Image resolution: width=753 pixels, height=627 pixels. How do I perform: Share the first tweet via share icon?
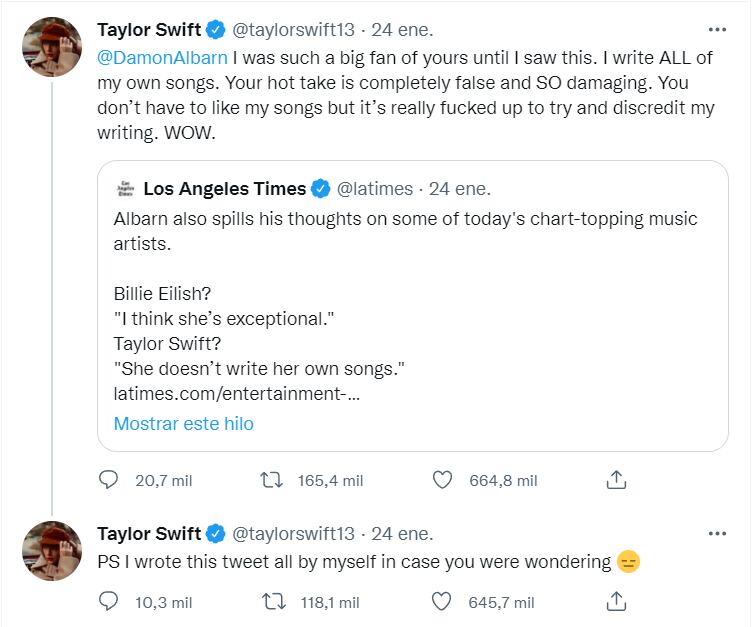(x=616, y=481)
